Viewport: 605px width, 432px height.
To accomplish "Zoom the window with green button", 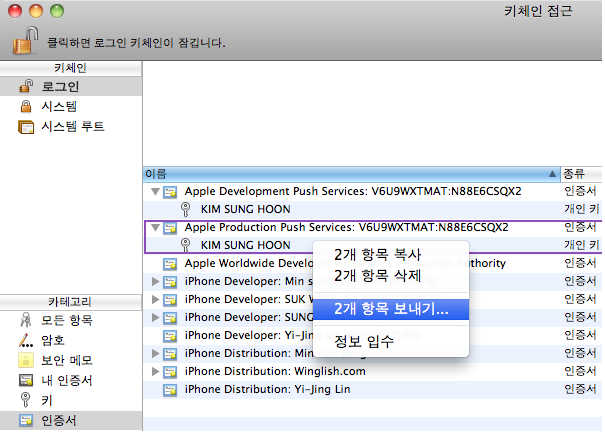I will (x=57, y=11).
